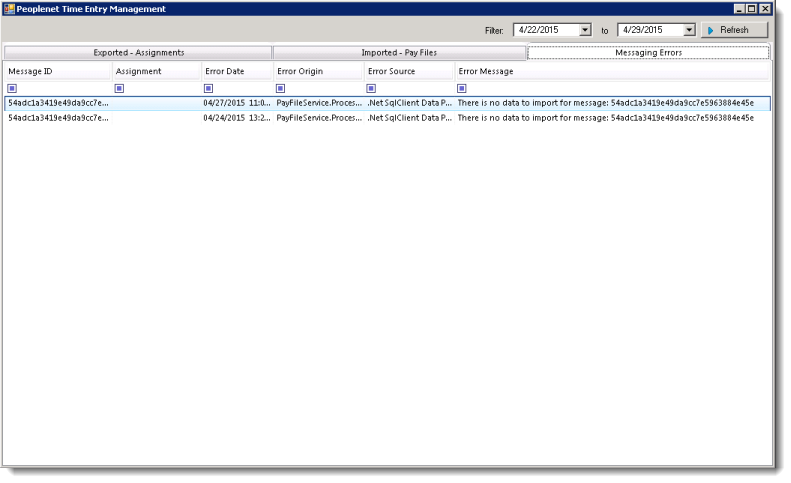Click the 04/27/2015 11:0... error date cell
791x483 pixels.
(237, 103)
